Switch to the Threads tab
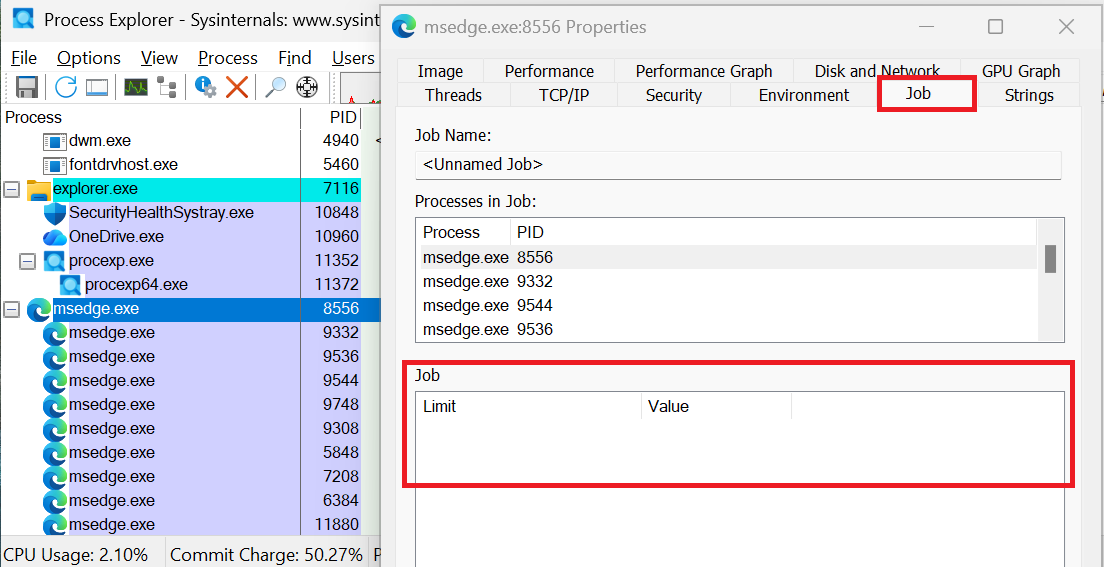This screenshot has width=1104, height=567. tap(453, 95)
